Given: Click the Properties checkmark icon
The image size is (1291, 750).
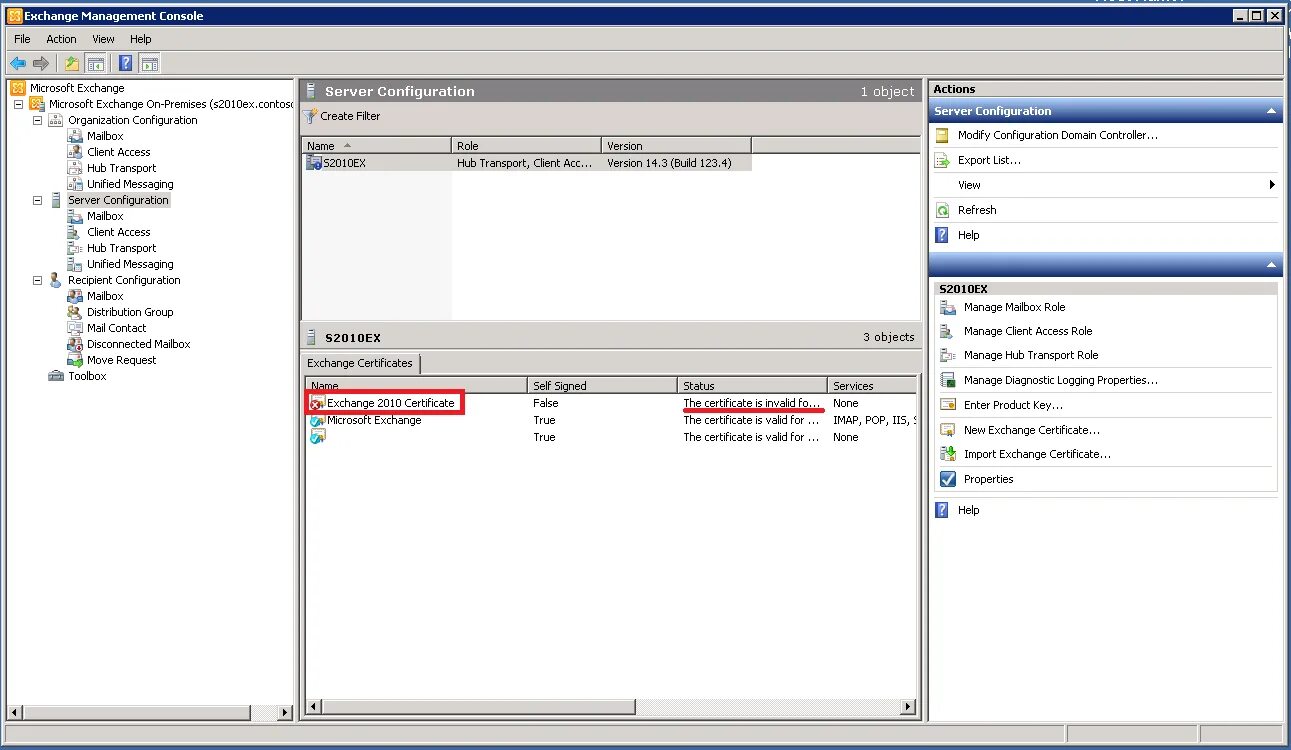Looking at the screenshot, I should pyautogui.click(x=948, y=479).
